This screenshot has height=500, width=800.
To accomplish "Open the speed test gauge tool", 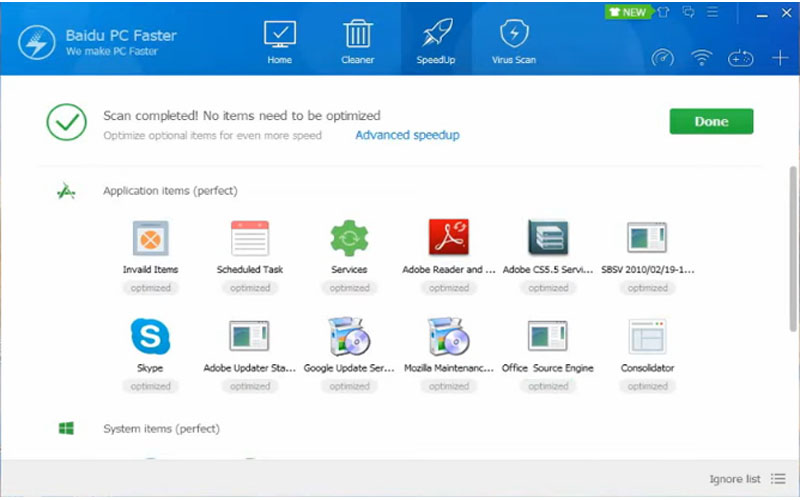I will (663, 58).
